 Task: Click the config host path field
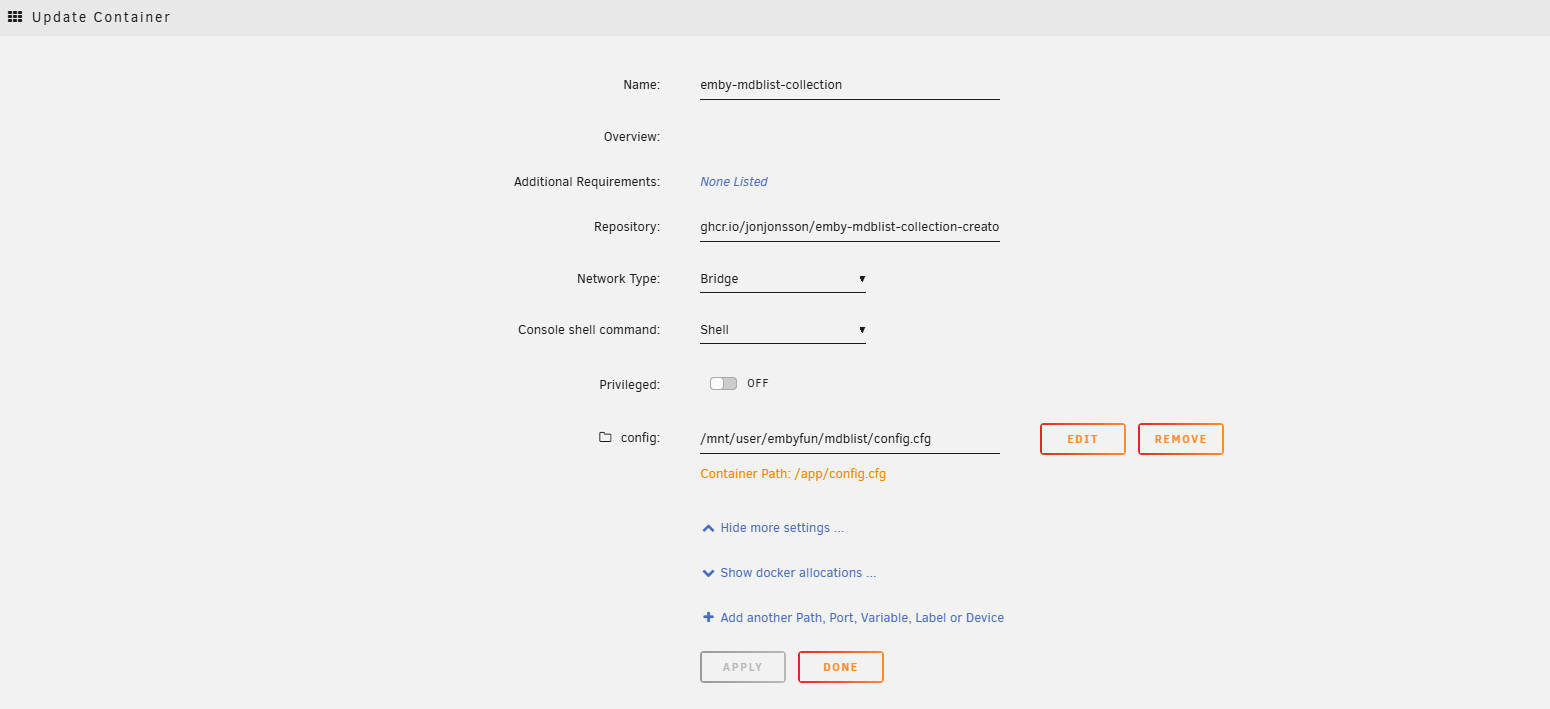click(x=849, y=438)
